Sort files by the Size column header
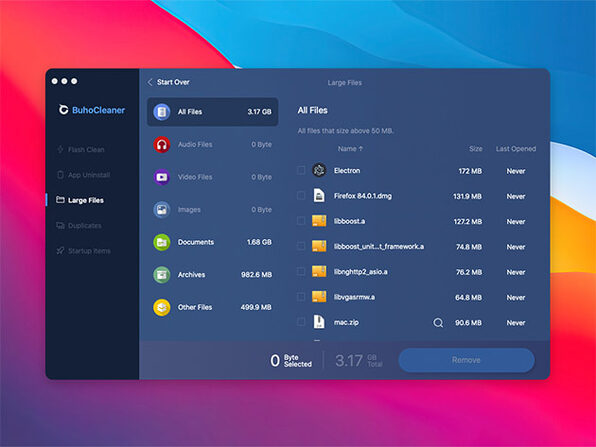Screen dimensions: 596x447 pos(476,149)
